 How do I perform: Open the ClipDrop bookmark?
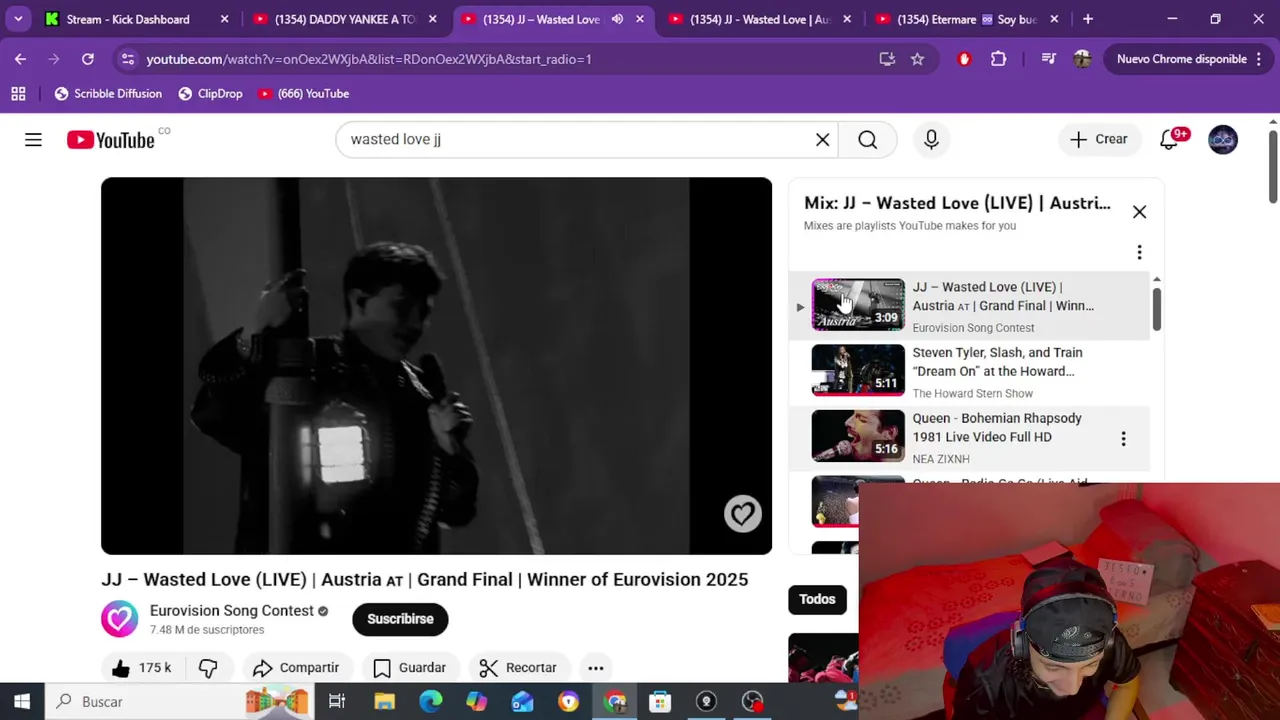coord(210,94)
